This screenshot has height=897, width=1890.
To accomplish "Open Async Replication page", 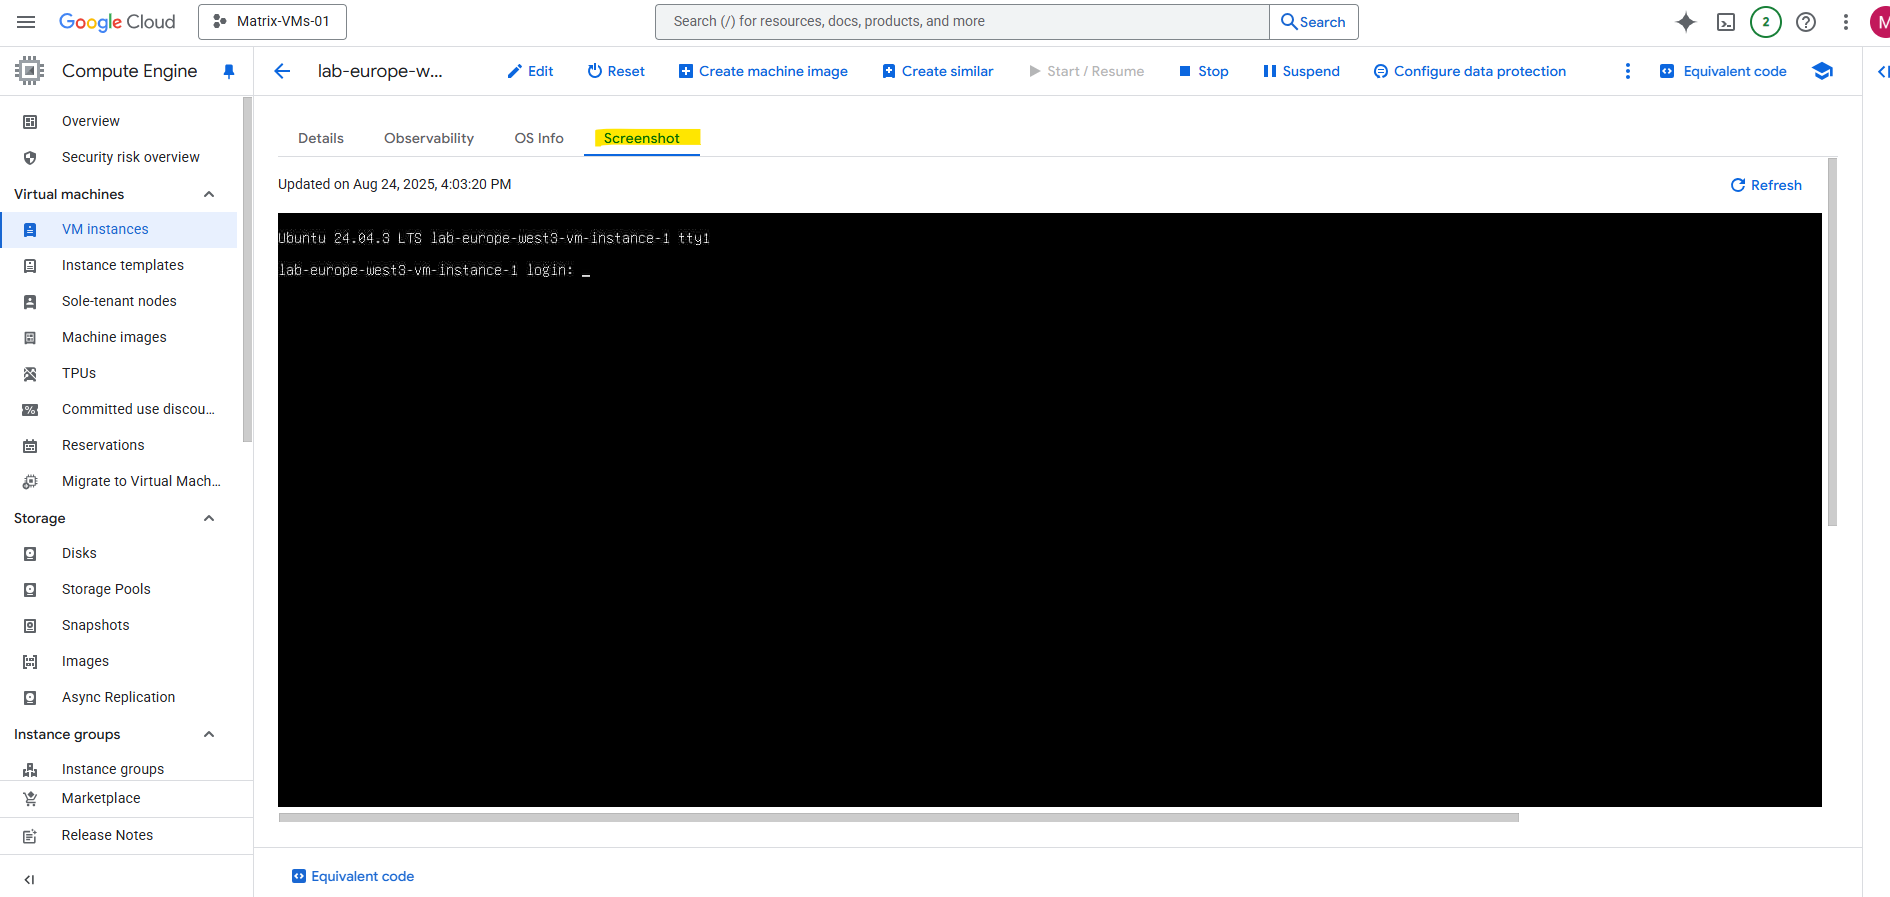I will click(x=119, y=697).
